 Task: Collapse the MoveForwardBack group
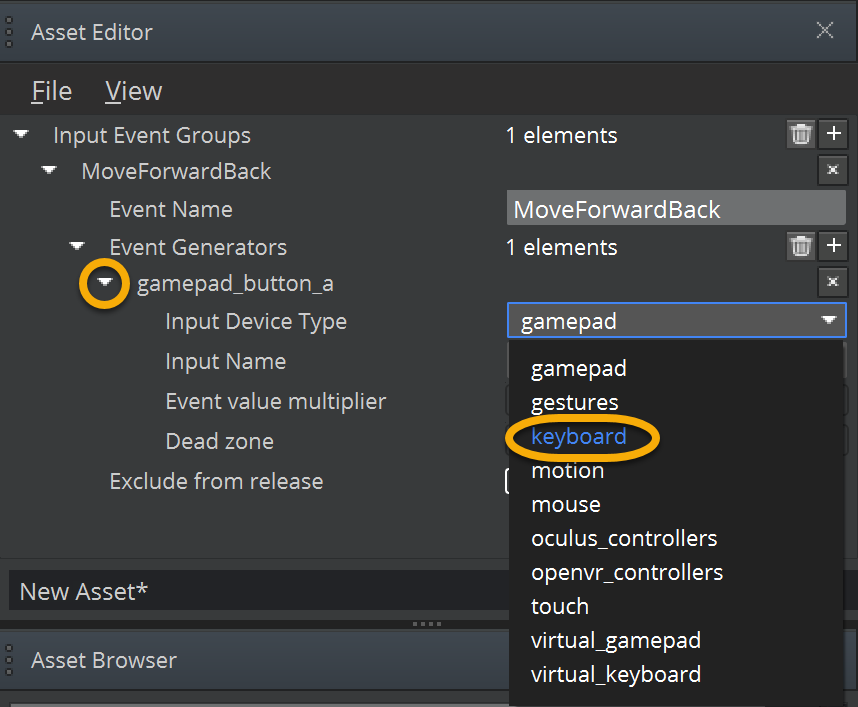[x=49, y=171]
